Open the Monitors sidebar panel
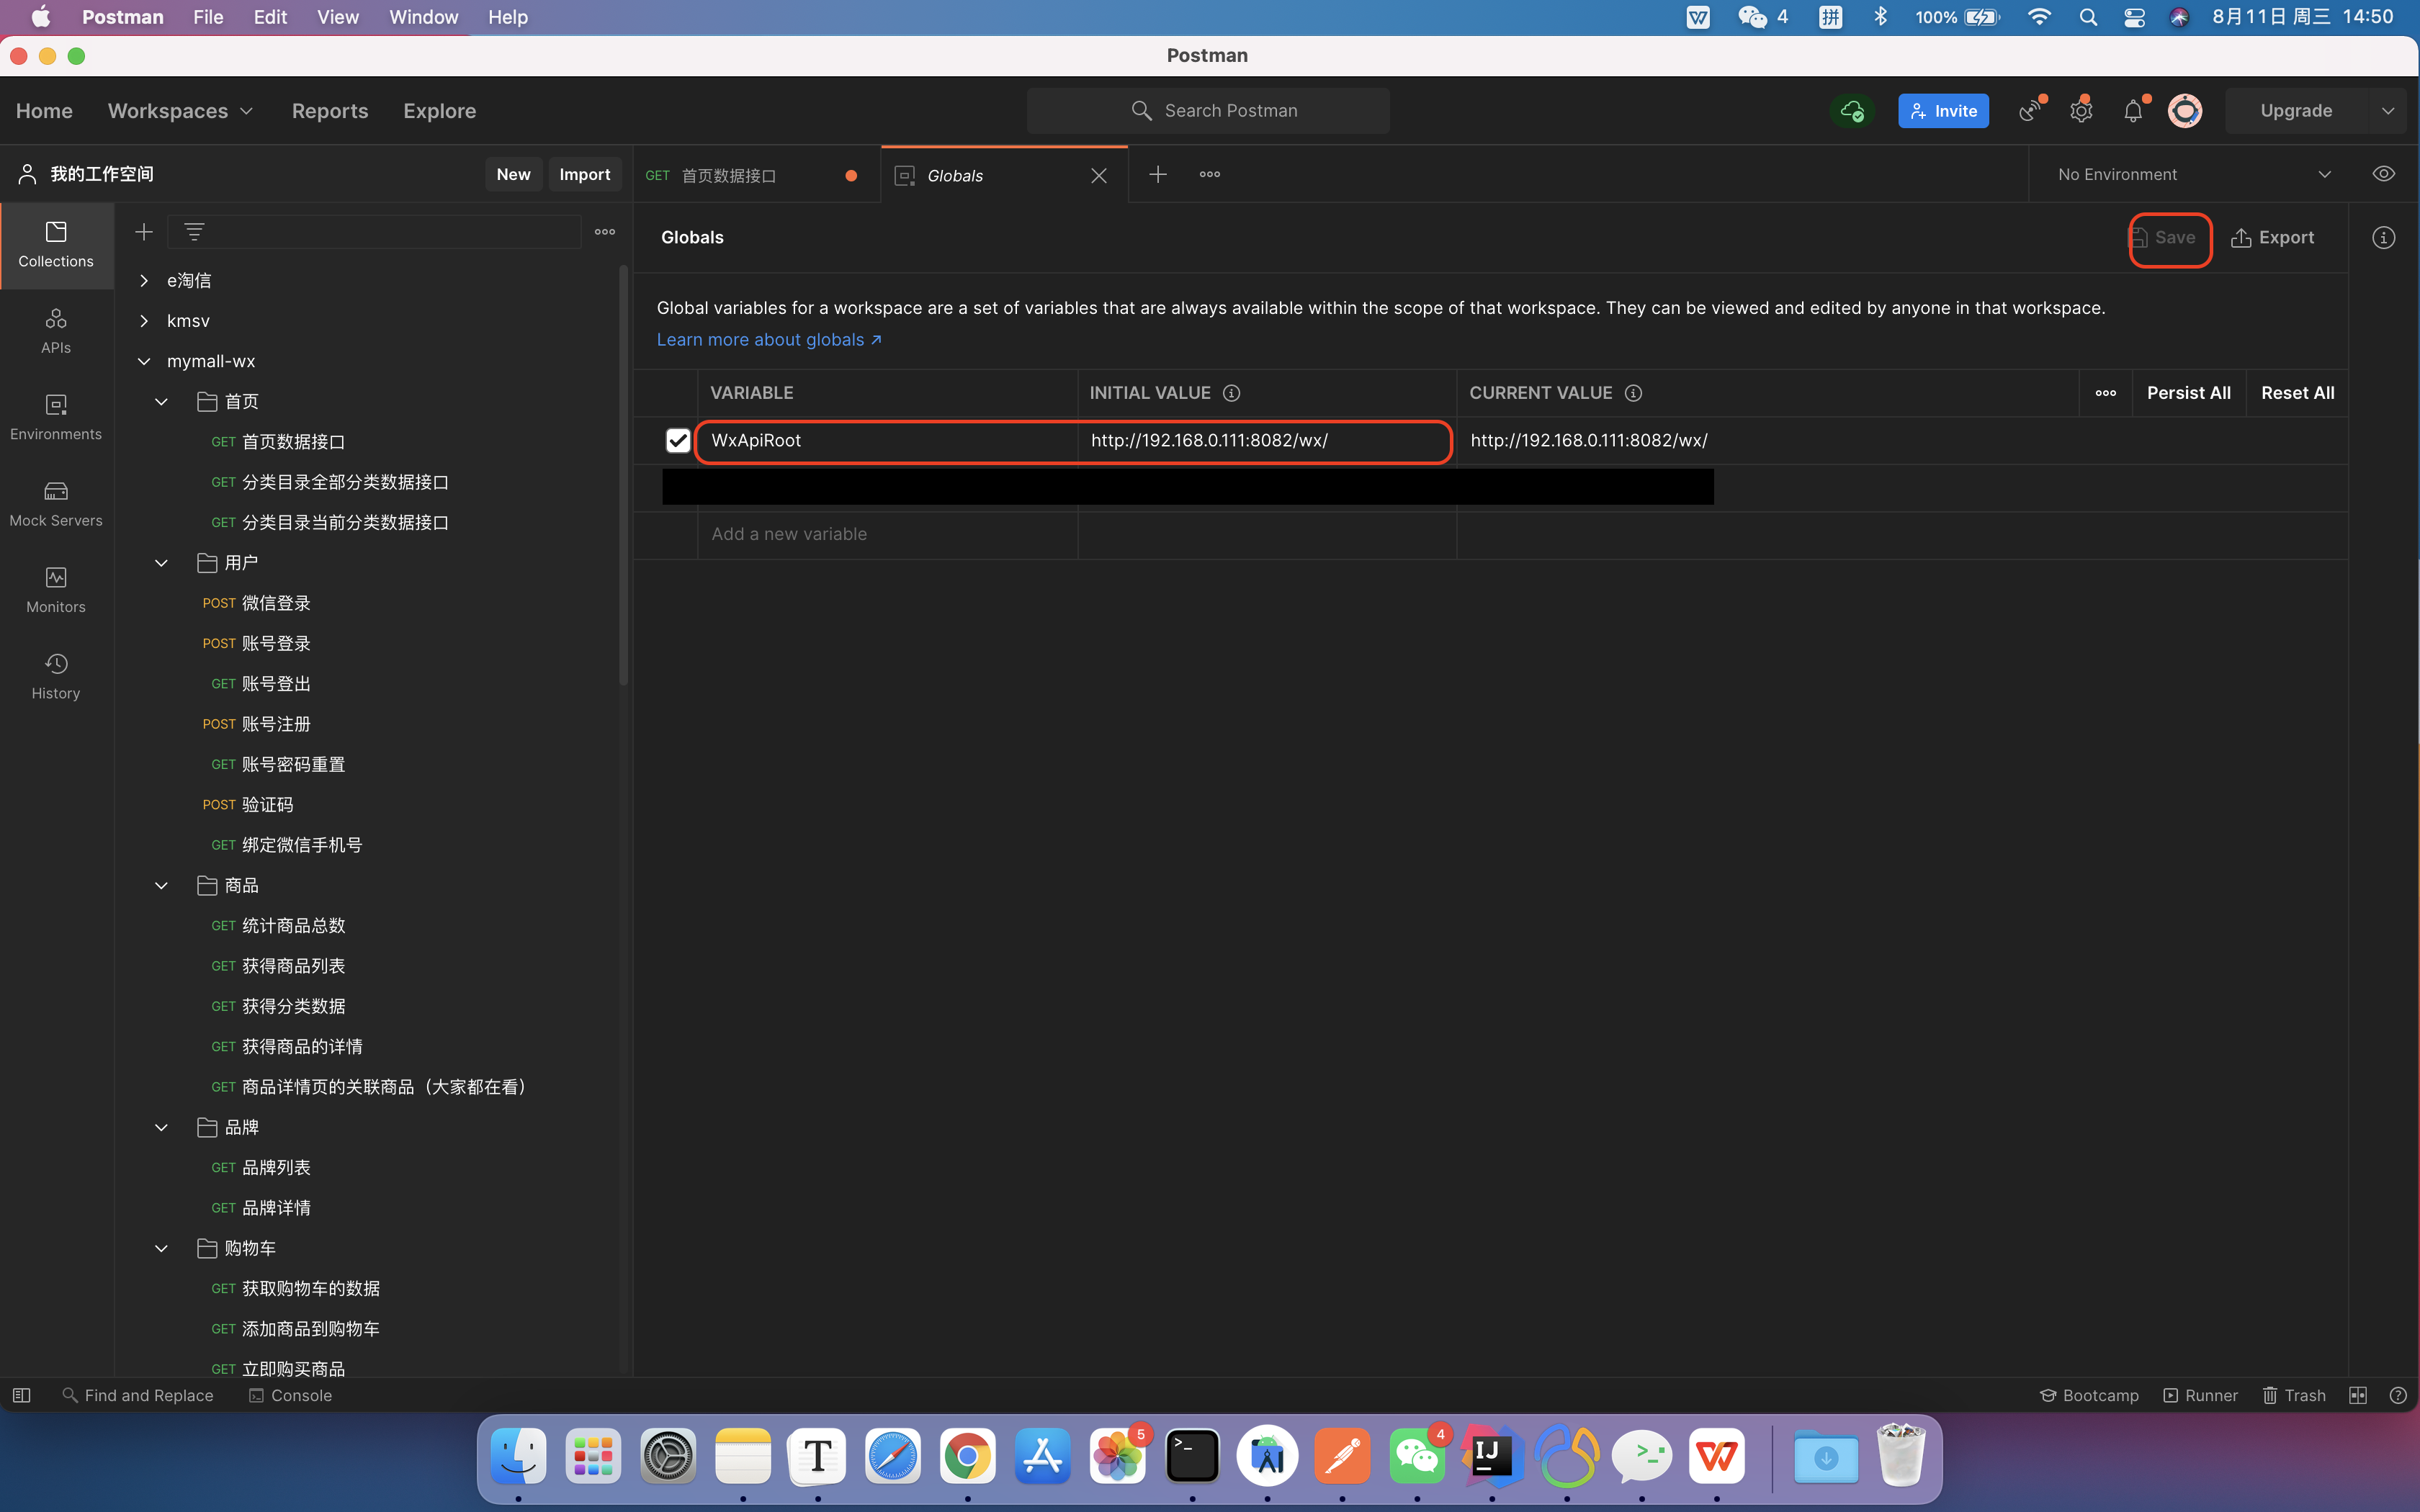Image resolution: width=2420 pixels, height=1512 pixels. point(56,589)
